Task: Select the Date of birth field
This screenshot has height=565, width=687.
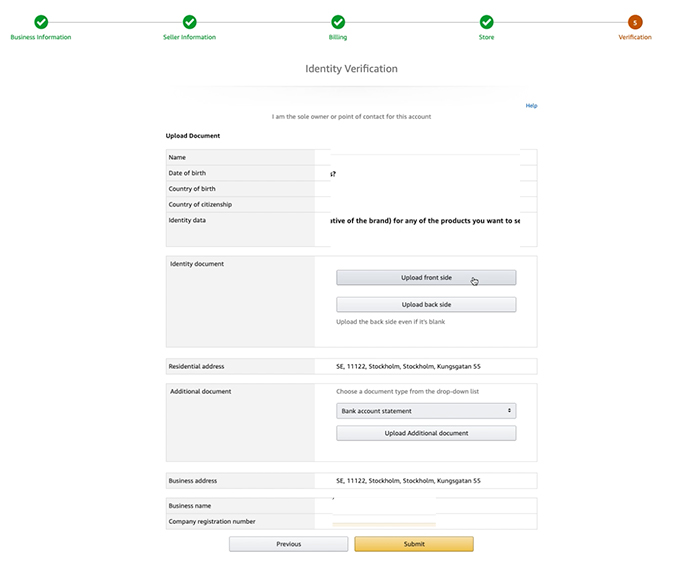Action: point(425,173)
